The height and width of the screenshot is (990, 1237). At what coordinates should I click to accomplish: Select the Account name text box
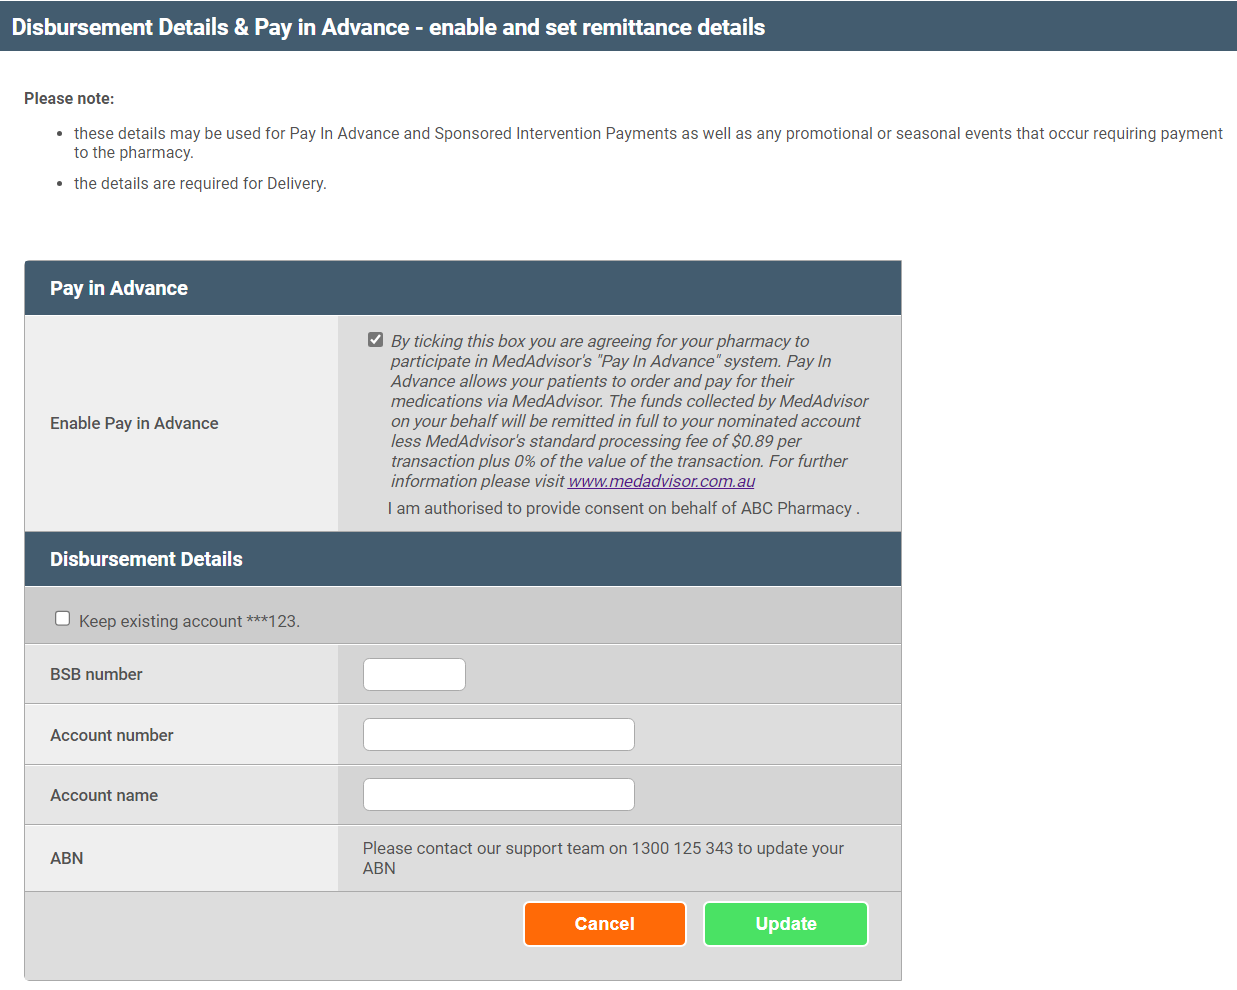(498, 794)
